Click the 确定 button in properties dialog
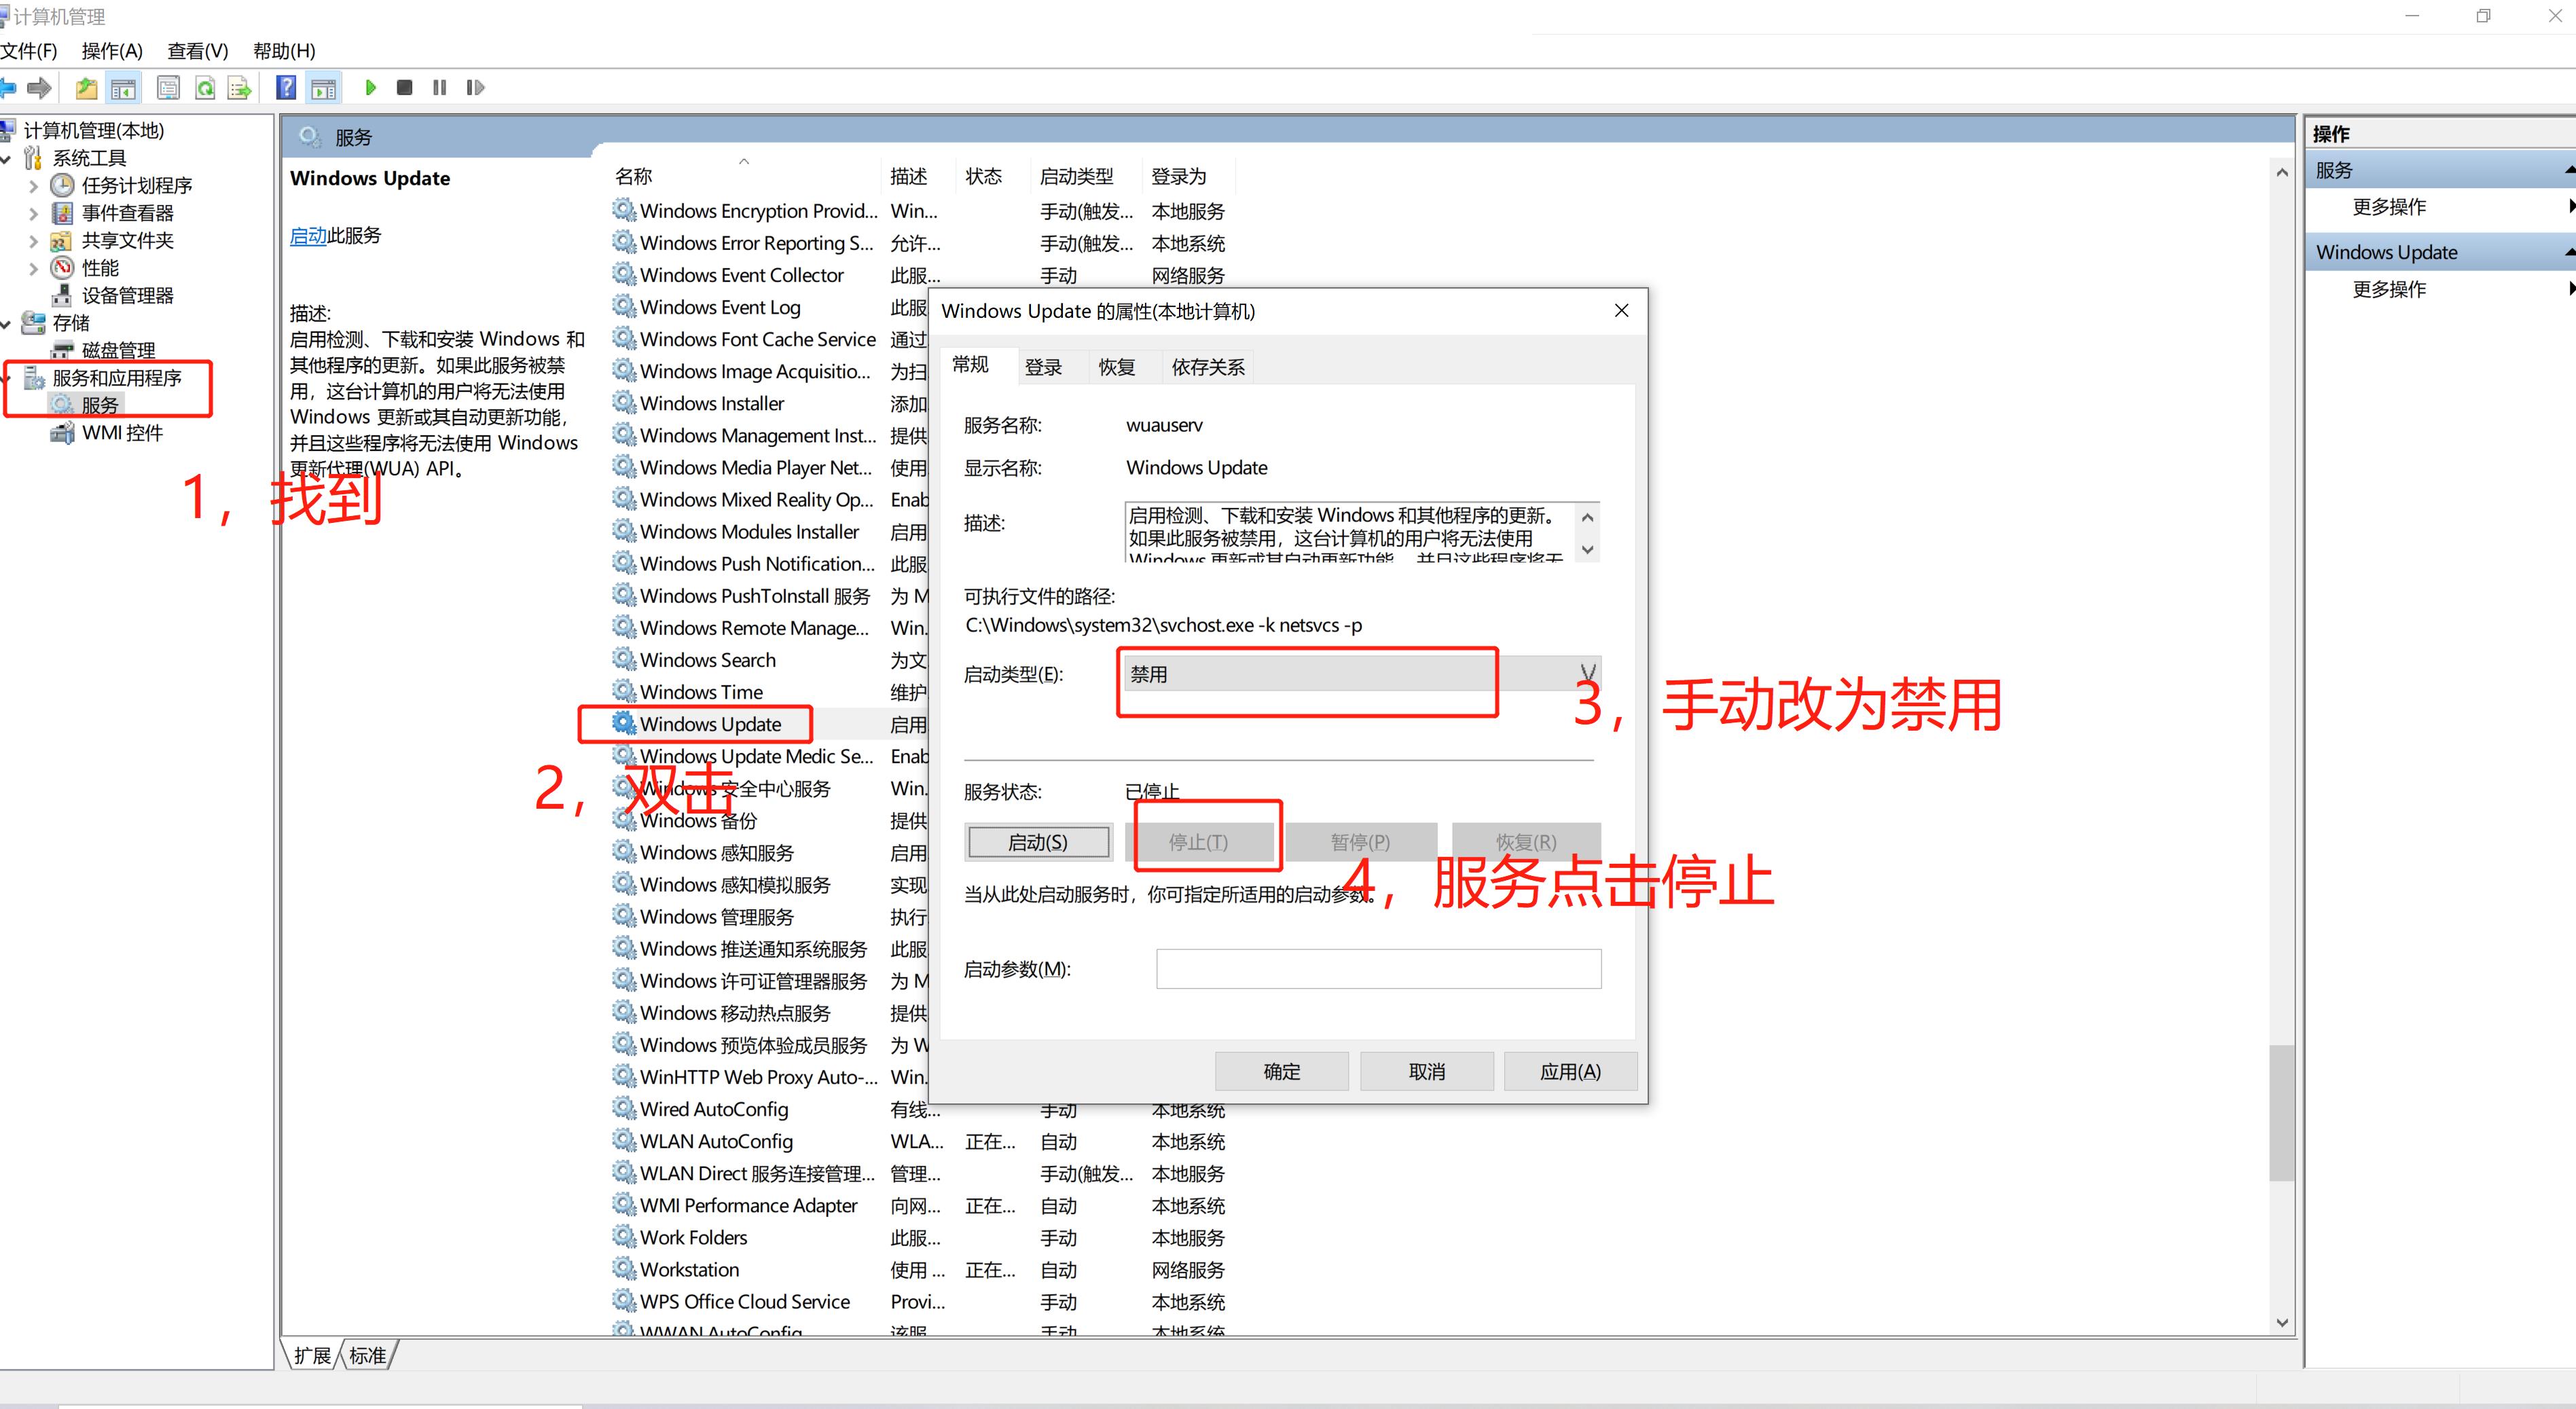Screen dimensions: 2576x1409 (x=1281, y=1070)
